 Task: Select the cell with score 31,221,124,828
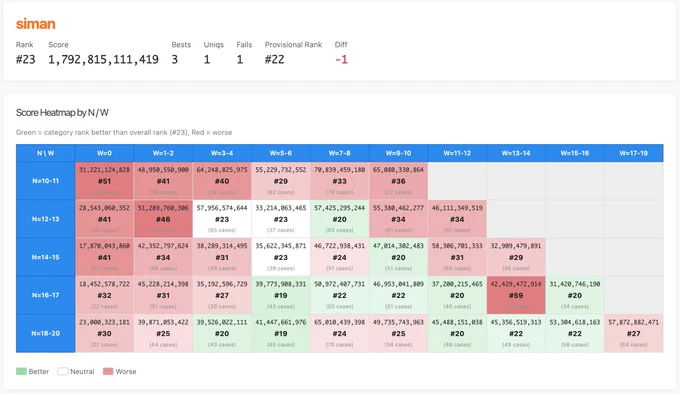pyautogui.click(x=105, y=181)
